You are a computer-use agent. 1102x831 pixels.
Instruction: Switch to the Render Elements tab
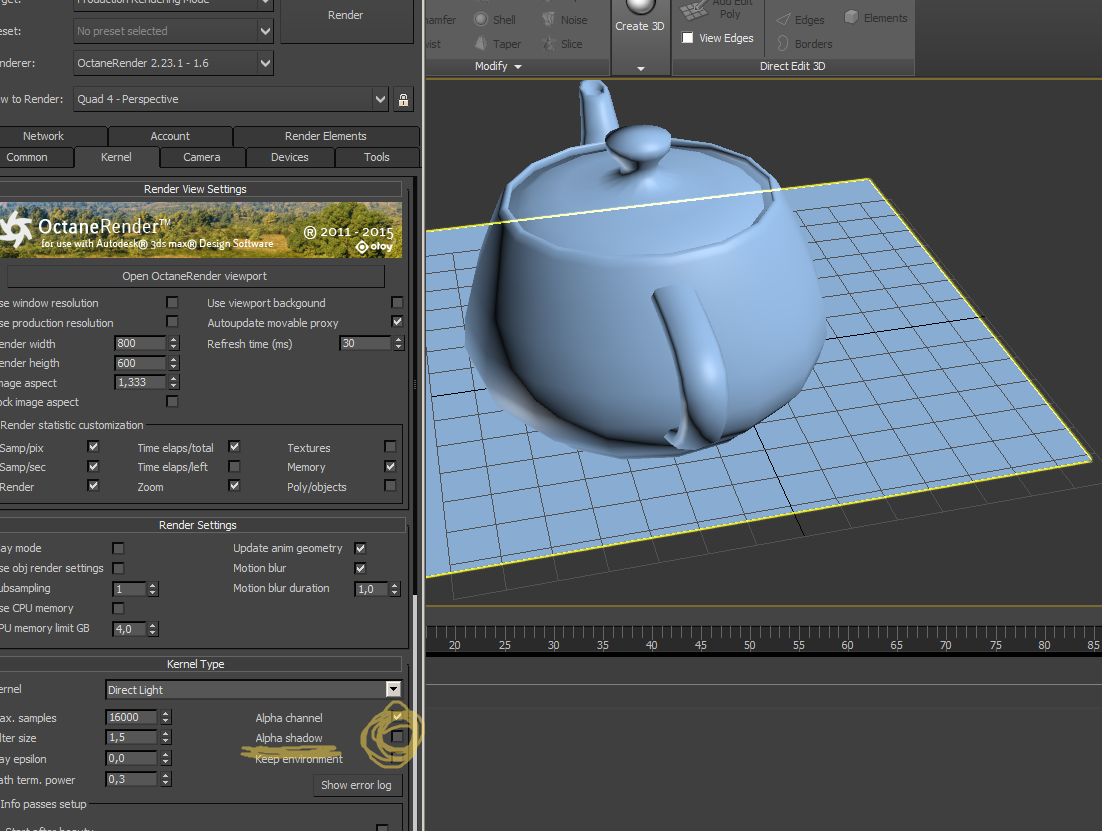tap(325, 136)
